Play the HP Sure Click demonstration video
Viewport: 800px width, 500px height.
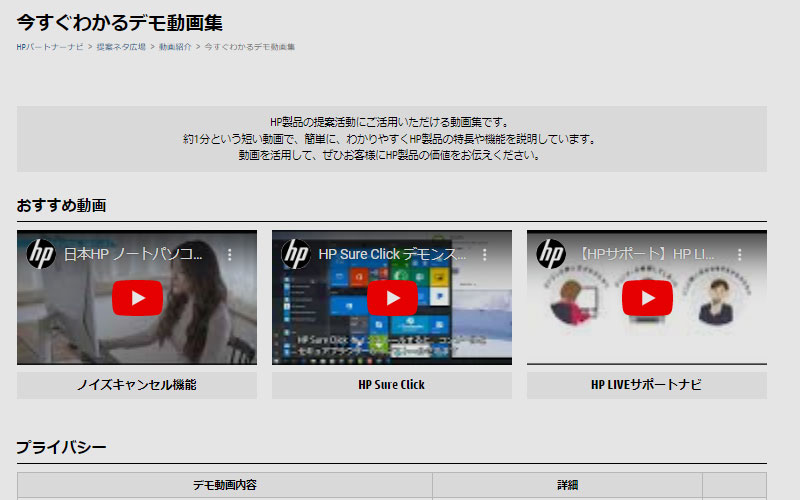(x=392, y=297)
